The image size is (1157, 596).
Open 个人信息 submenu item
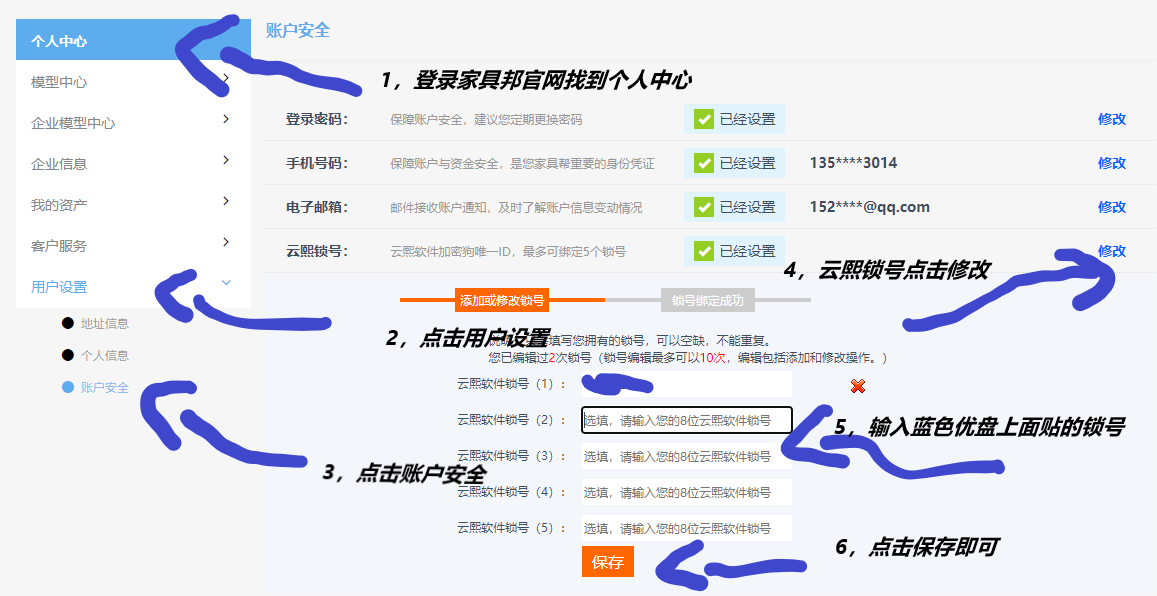click(x=104, y=355)
